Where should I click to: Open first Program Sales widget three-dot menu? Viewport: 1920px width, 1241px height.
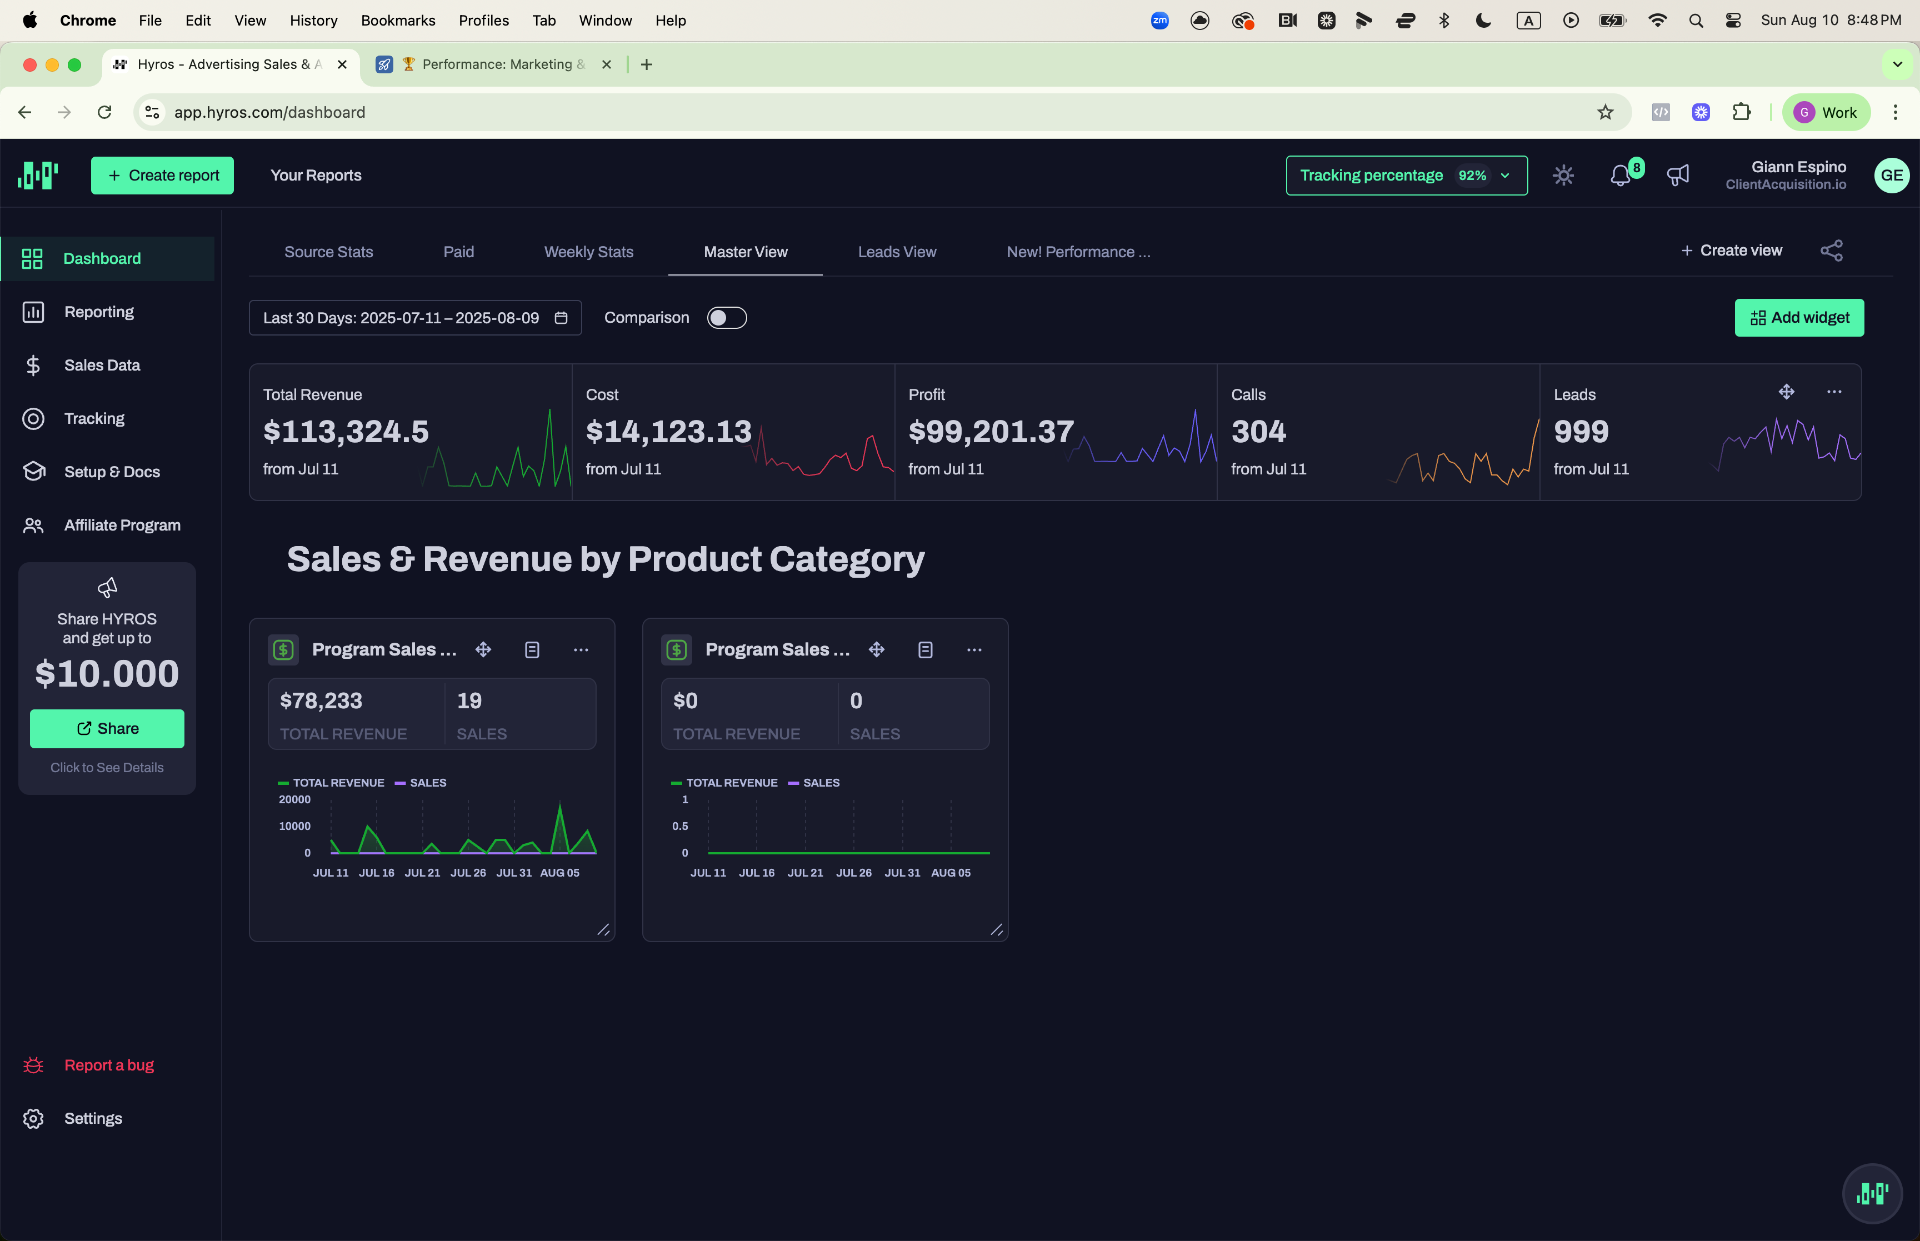(581, 650)
